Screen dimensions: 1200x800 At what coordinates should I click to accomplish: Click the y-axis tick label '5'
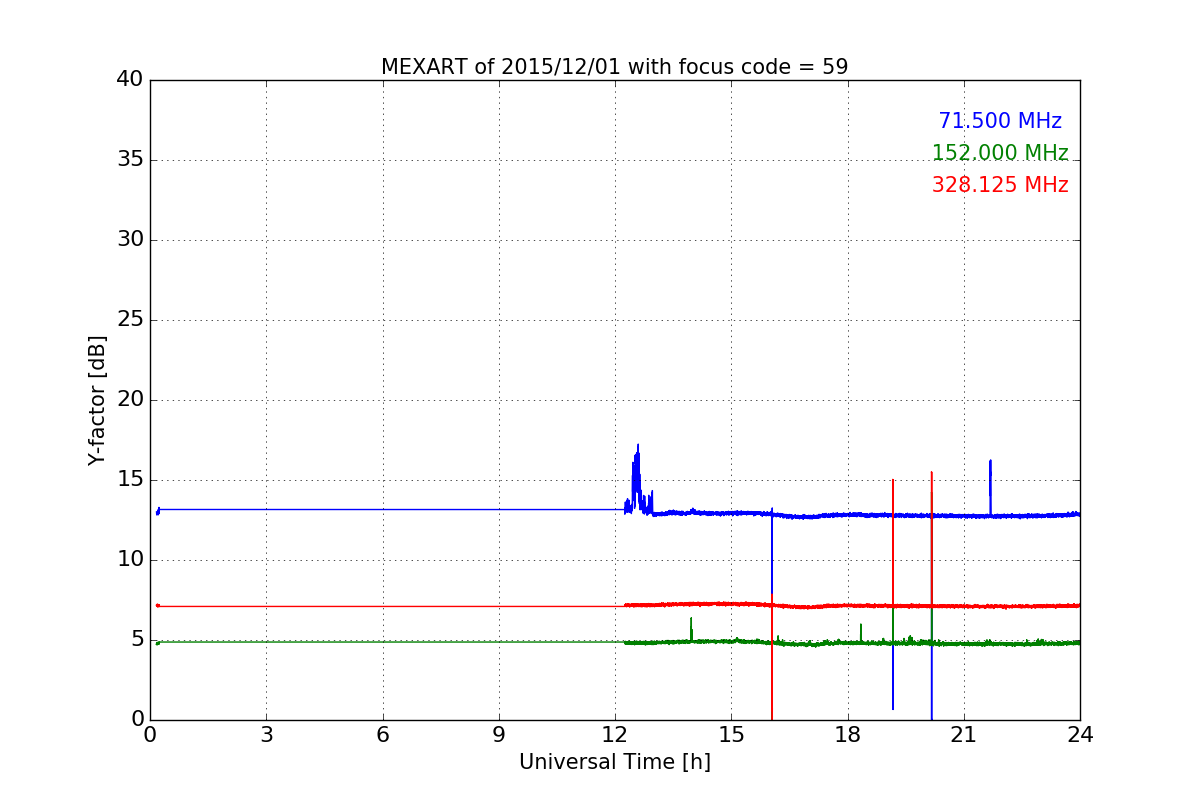point(137,640)
